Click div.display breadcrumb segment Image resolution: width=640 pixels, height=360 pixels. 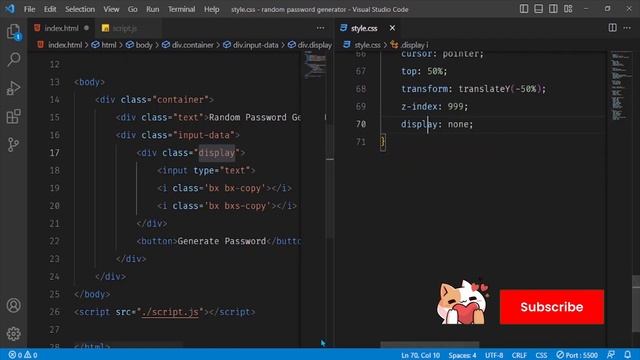tap(310, 45)
